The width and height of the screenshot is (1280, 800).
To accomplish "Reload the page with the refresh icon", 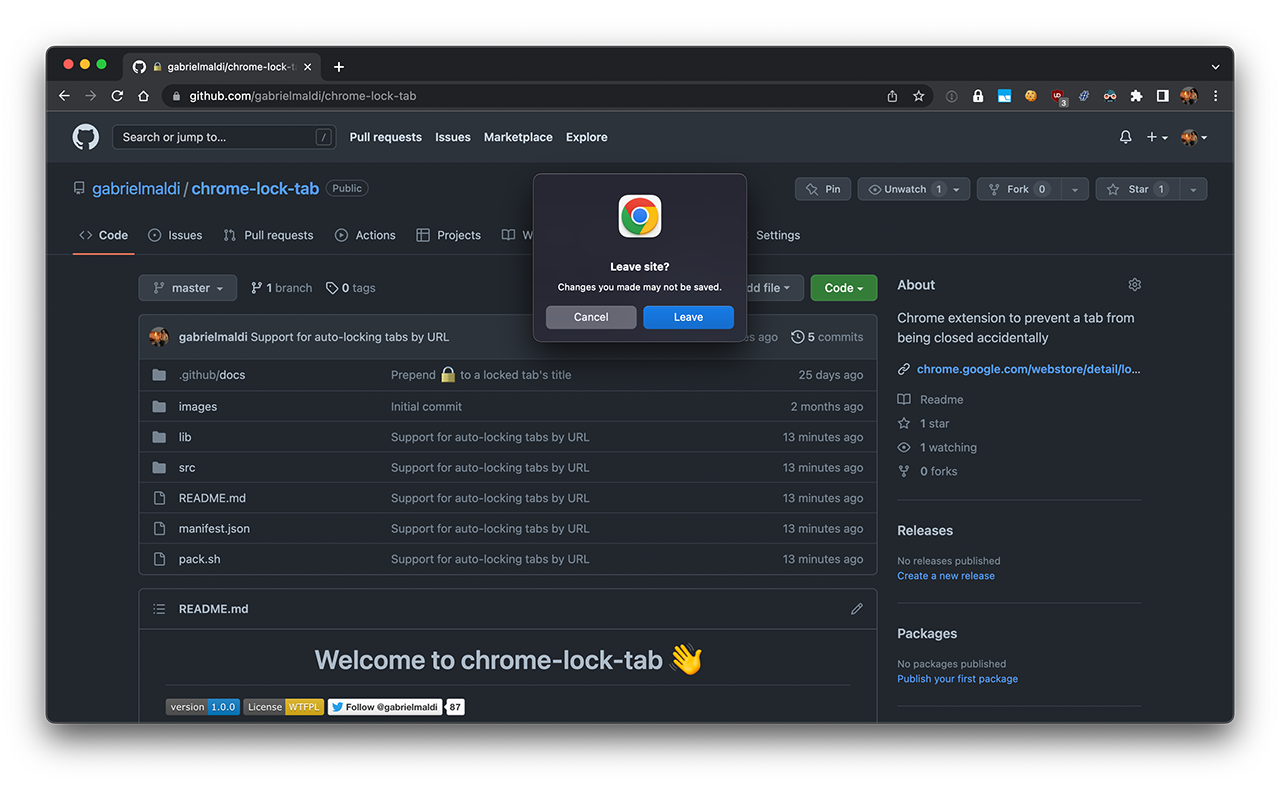I will pos(116,96).
